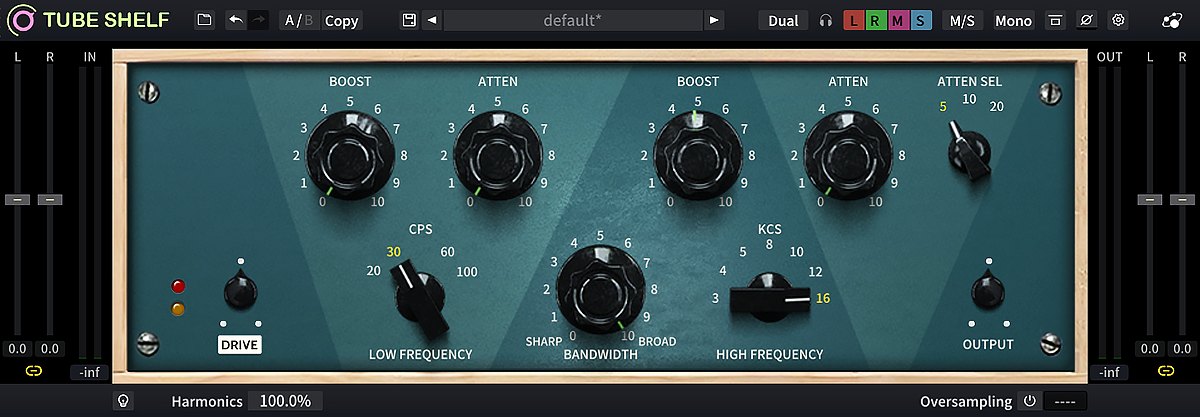Viewport: 1200px width, 417px height.
Task: Open the default* preset name dropdown
Action: click(x=572, y=20)
